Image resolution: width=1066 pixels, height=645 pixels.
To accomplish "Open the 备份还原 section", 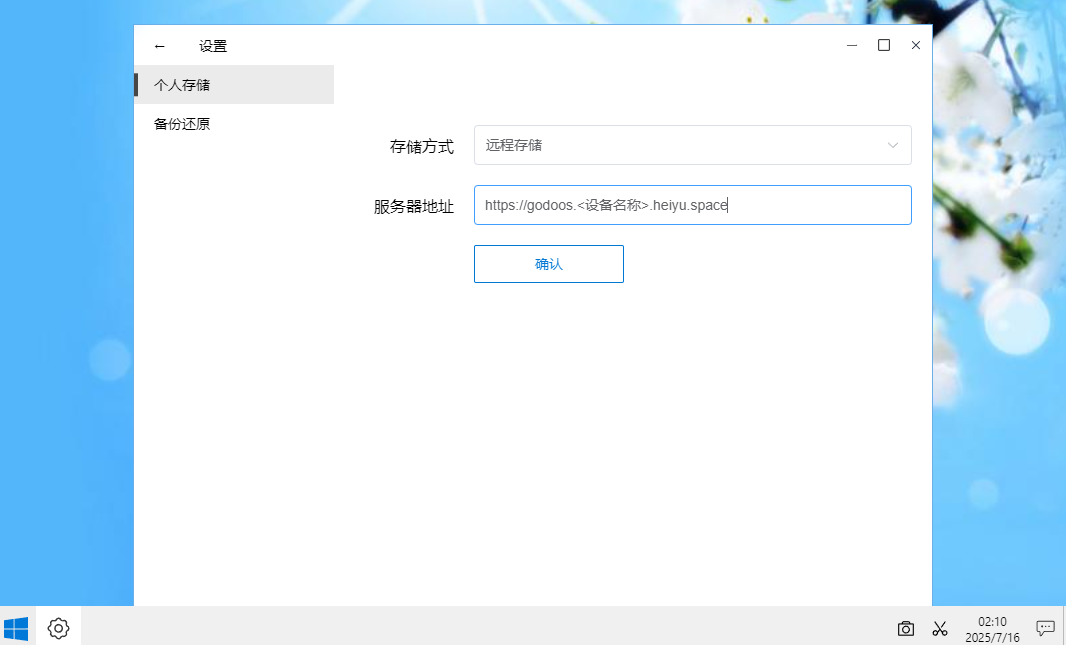I will [234, 124].
